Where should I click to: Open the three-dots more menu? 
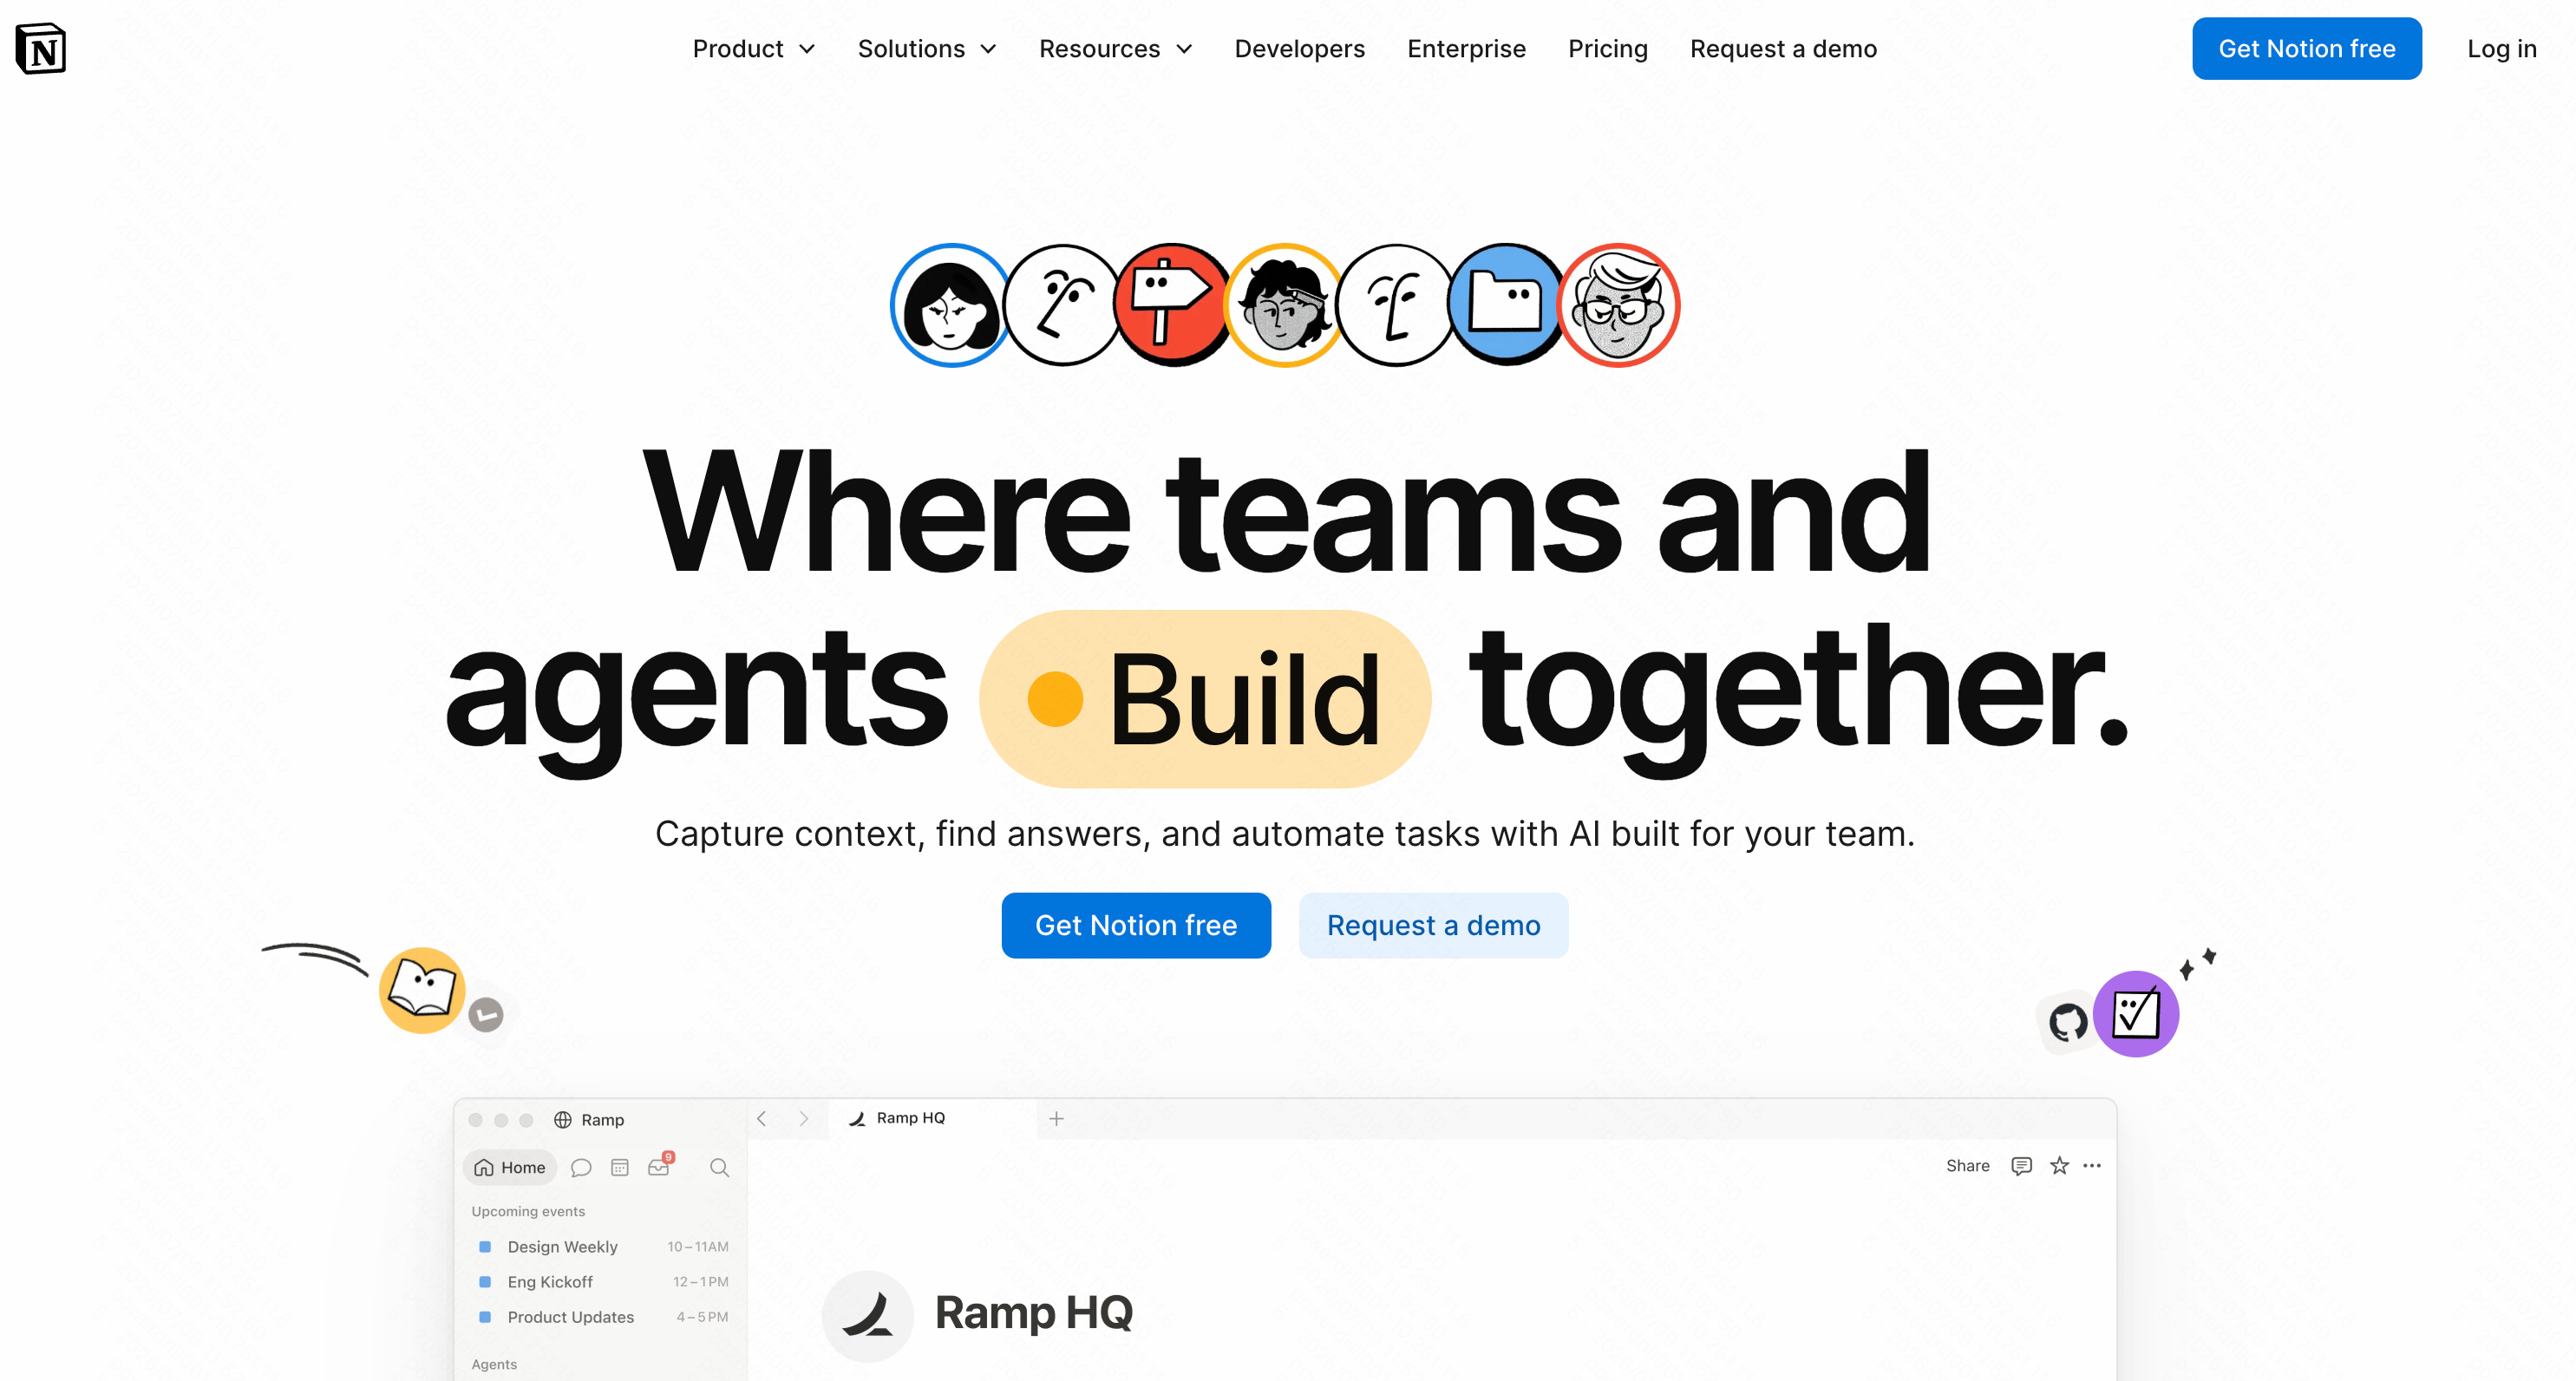pos(2092,1166)
